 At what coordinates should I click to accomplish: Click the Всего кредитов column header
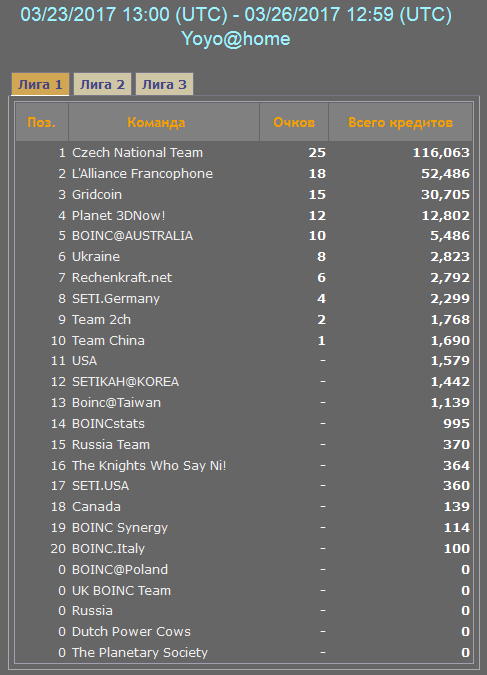click(400, 122)
